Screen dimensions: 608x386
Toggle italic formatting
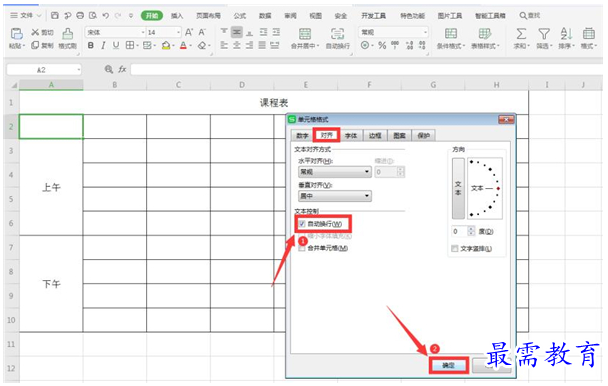(103, 46)
